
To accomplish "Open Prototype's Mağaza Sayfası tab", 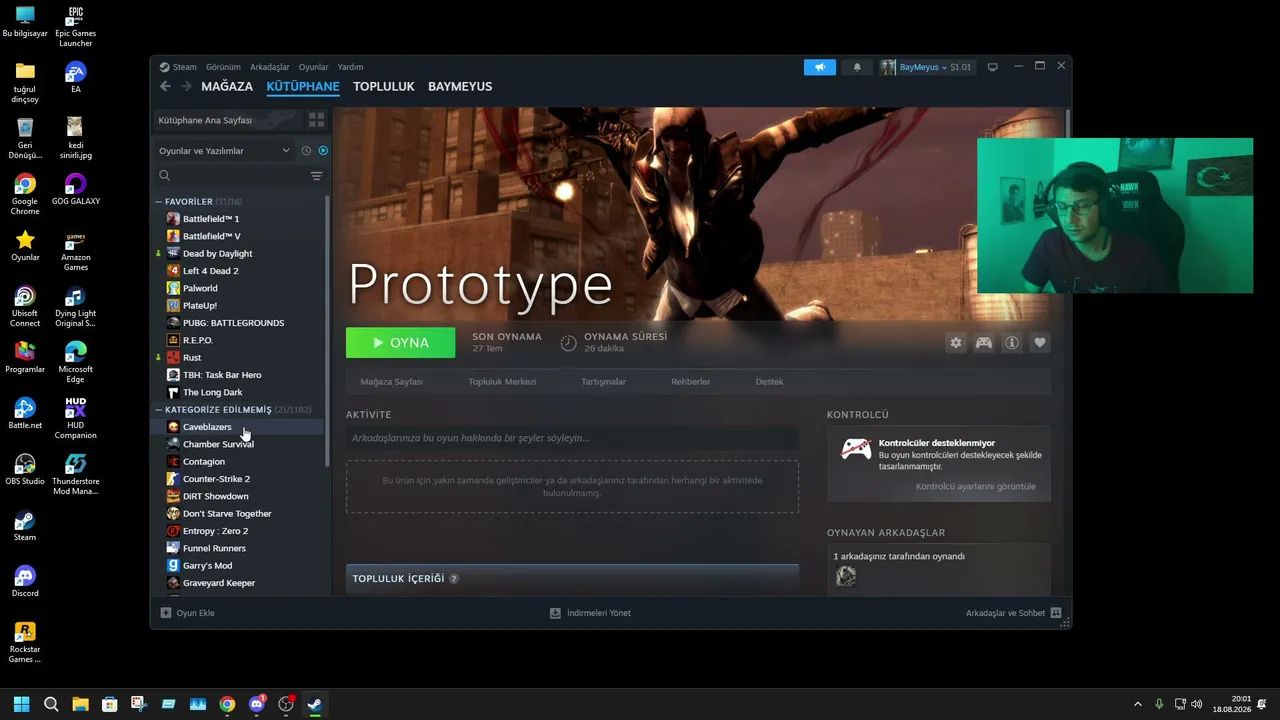I will (392, 382).
